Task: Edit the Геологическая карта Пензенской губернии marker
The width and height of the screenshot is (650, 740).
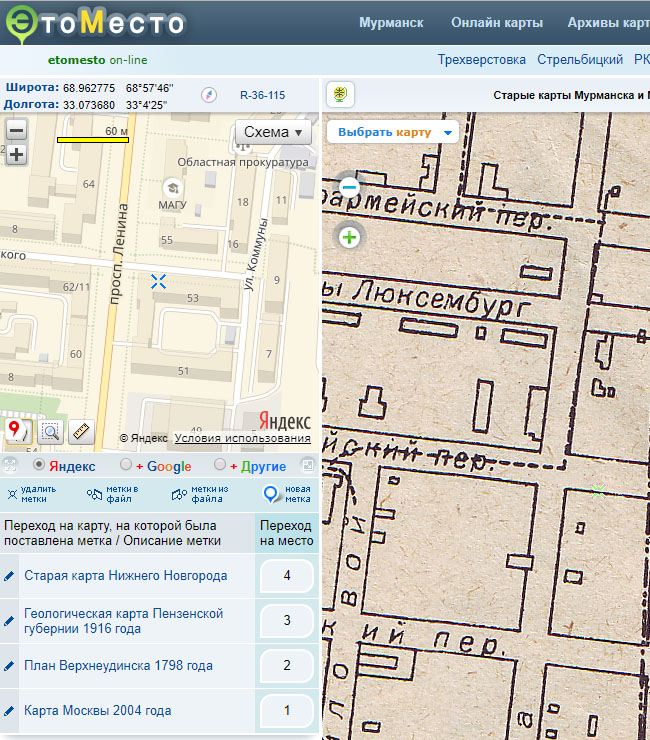Action: (9, 621)
